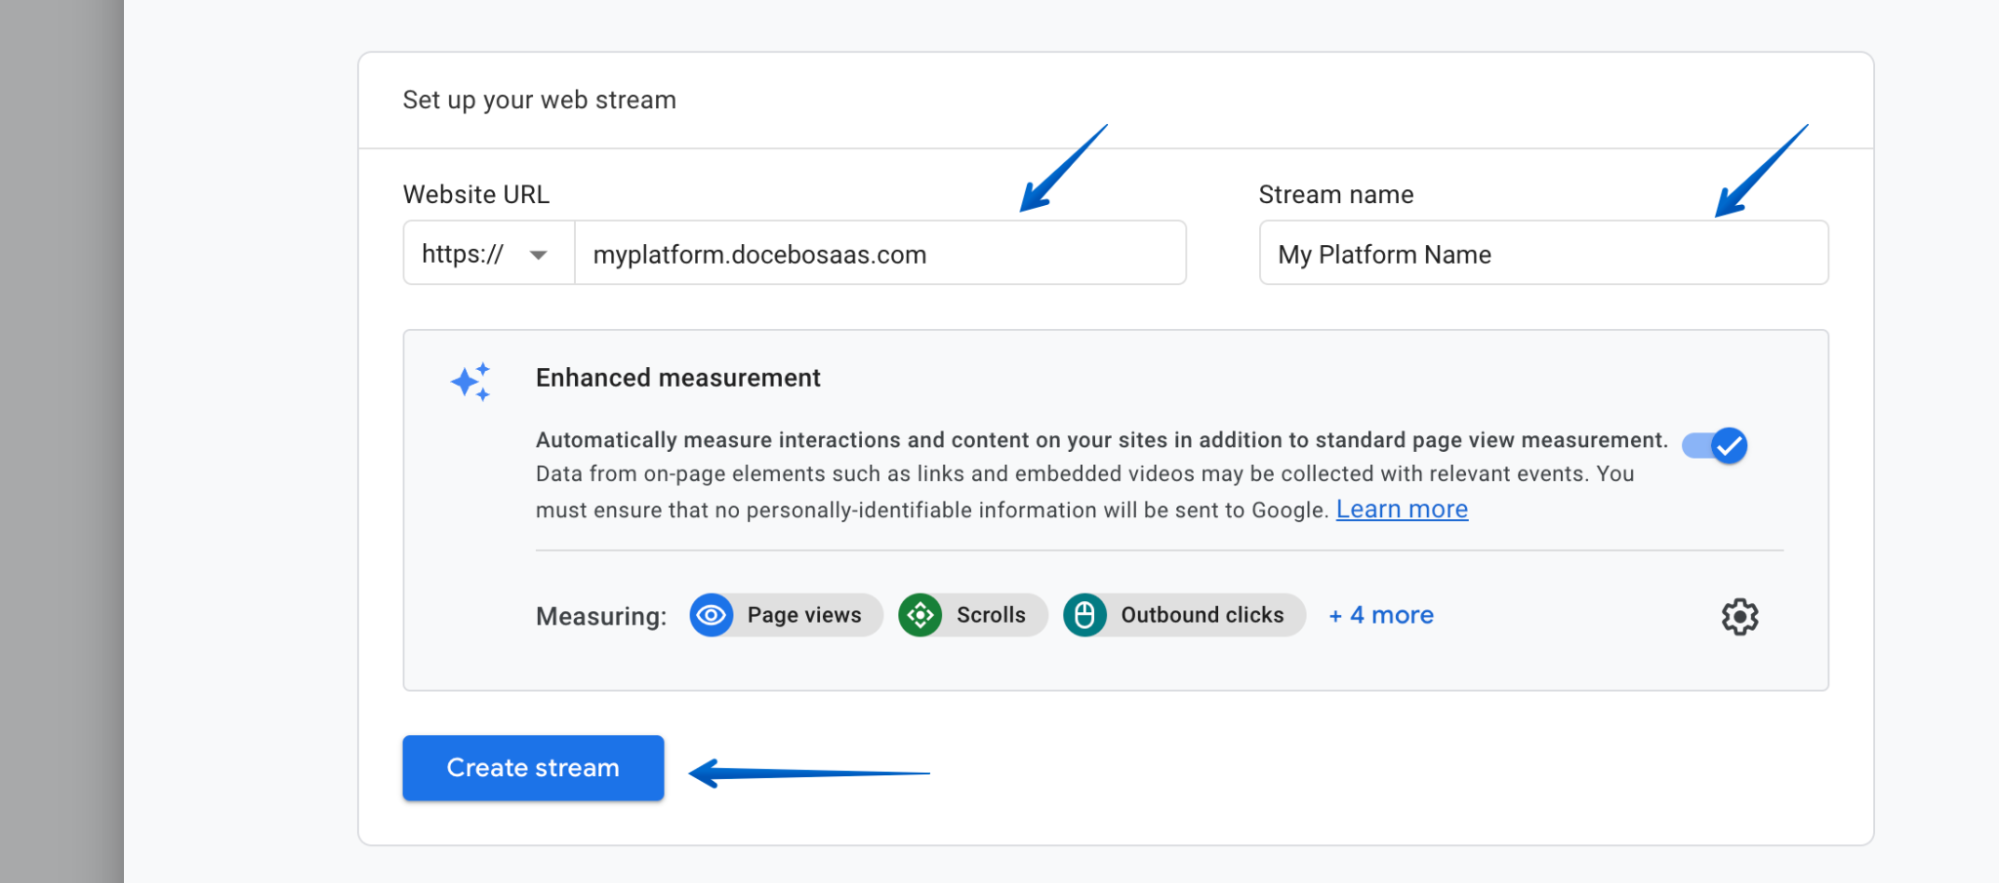
Task: Click into the Stream name field
Action: (1542, 254)
